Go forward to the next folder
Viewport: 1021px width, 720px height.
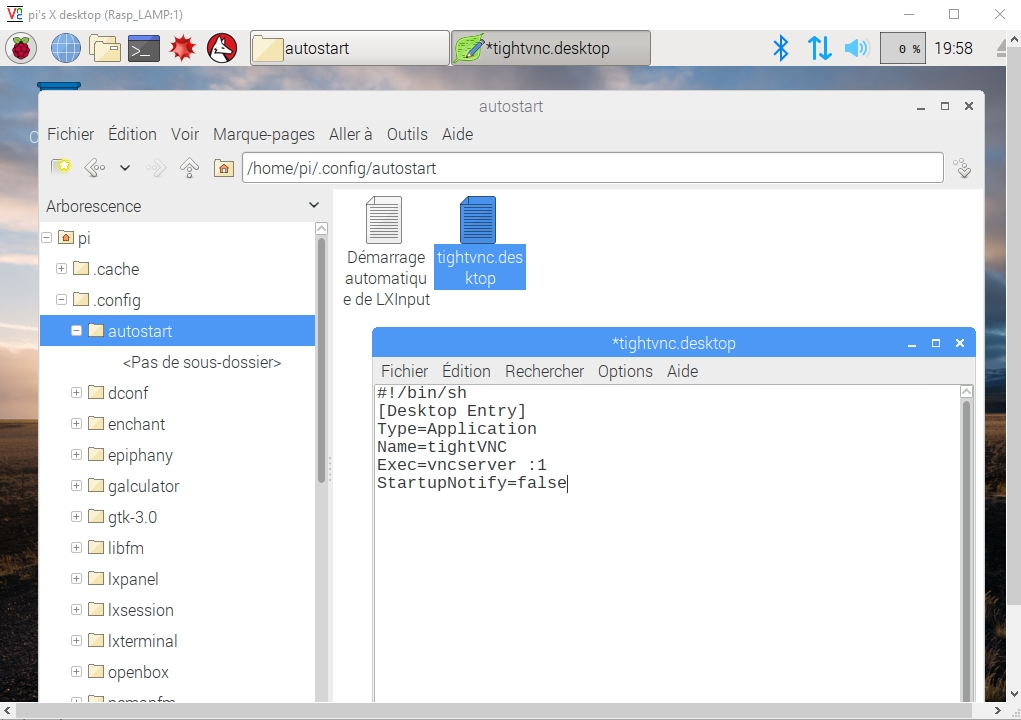156,168
